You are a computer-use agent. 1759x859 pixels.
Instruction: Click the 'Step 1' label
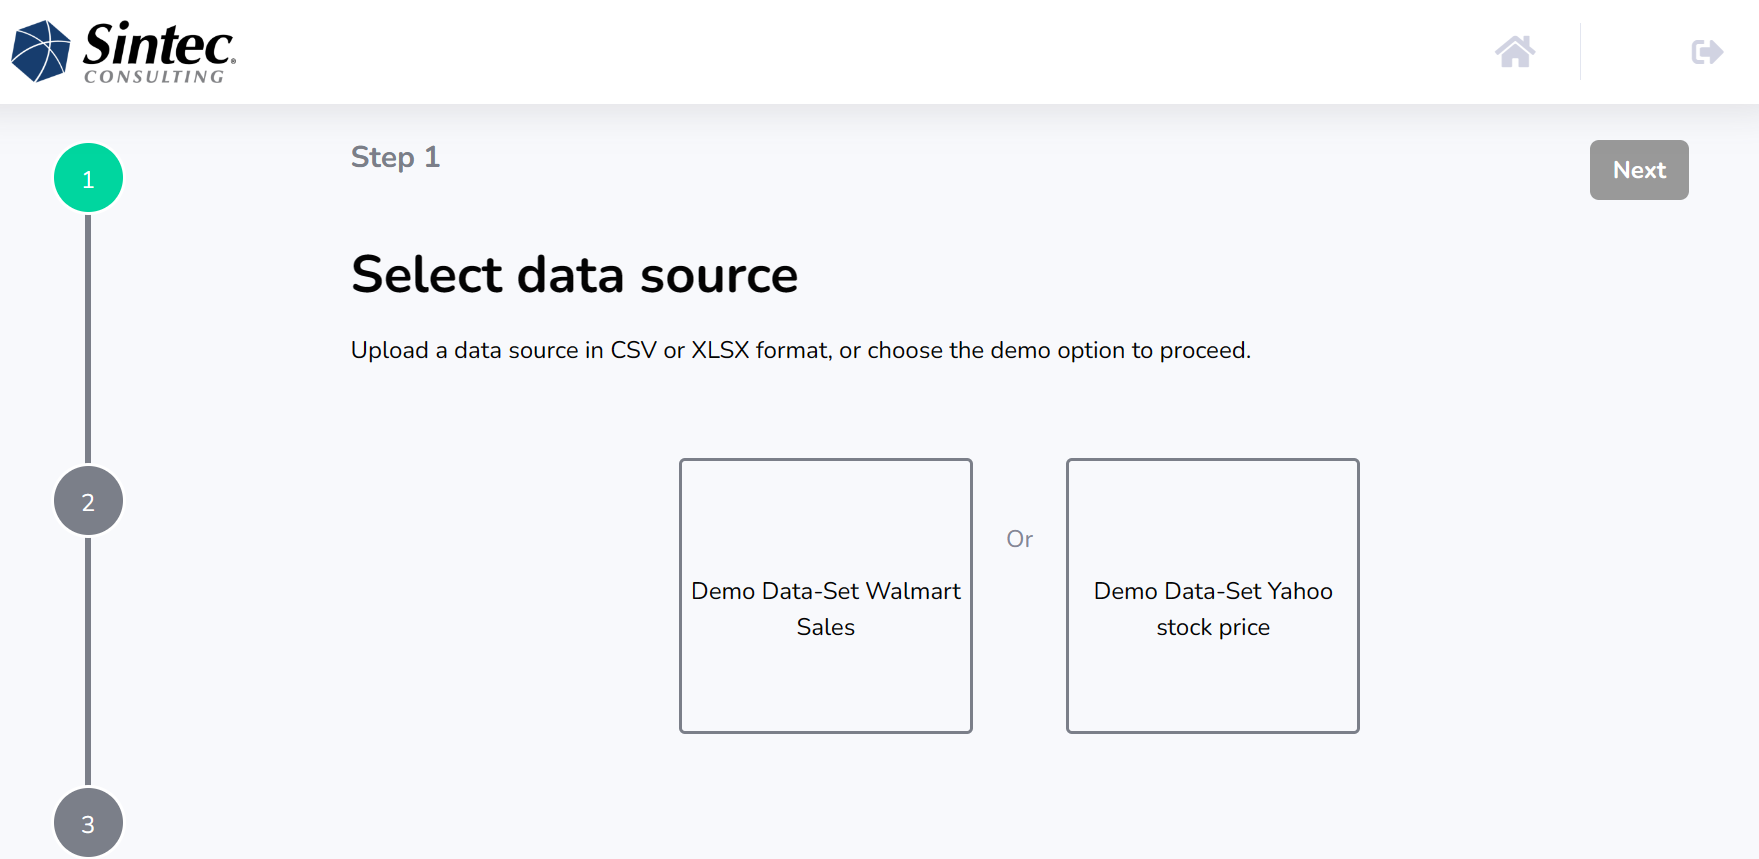(x=395, y=157)
